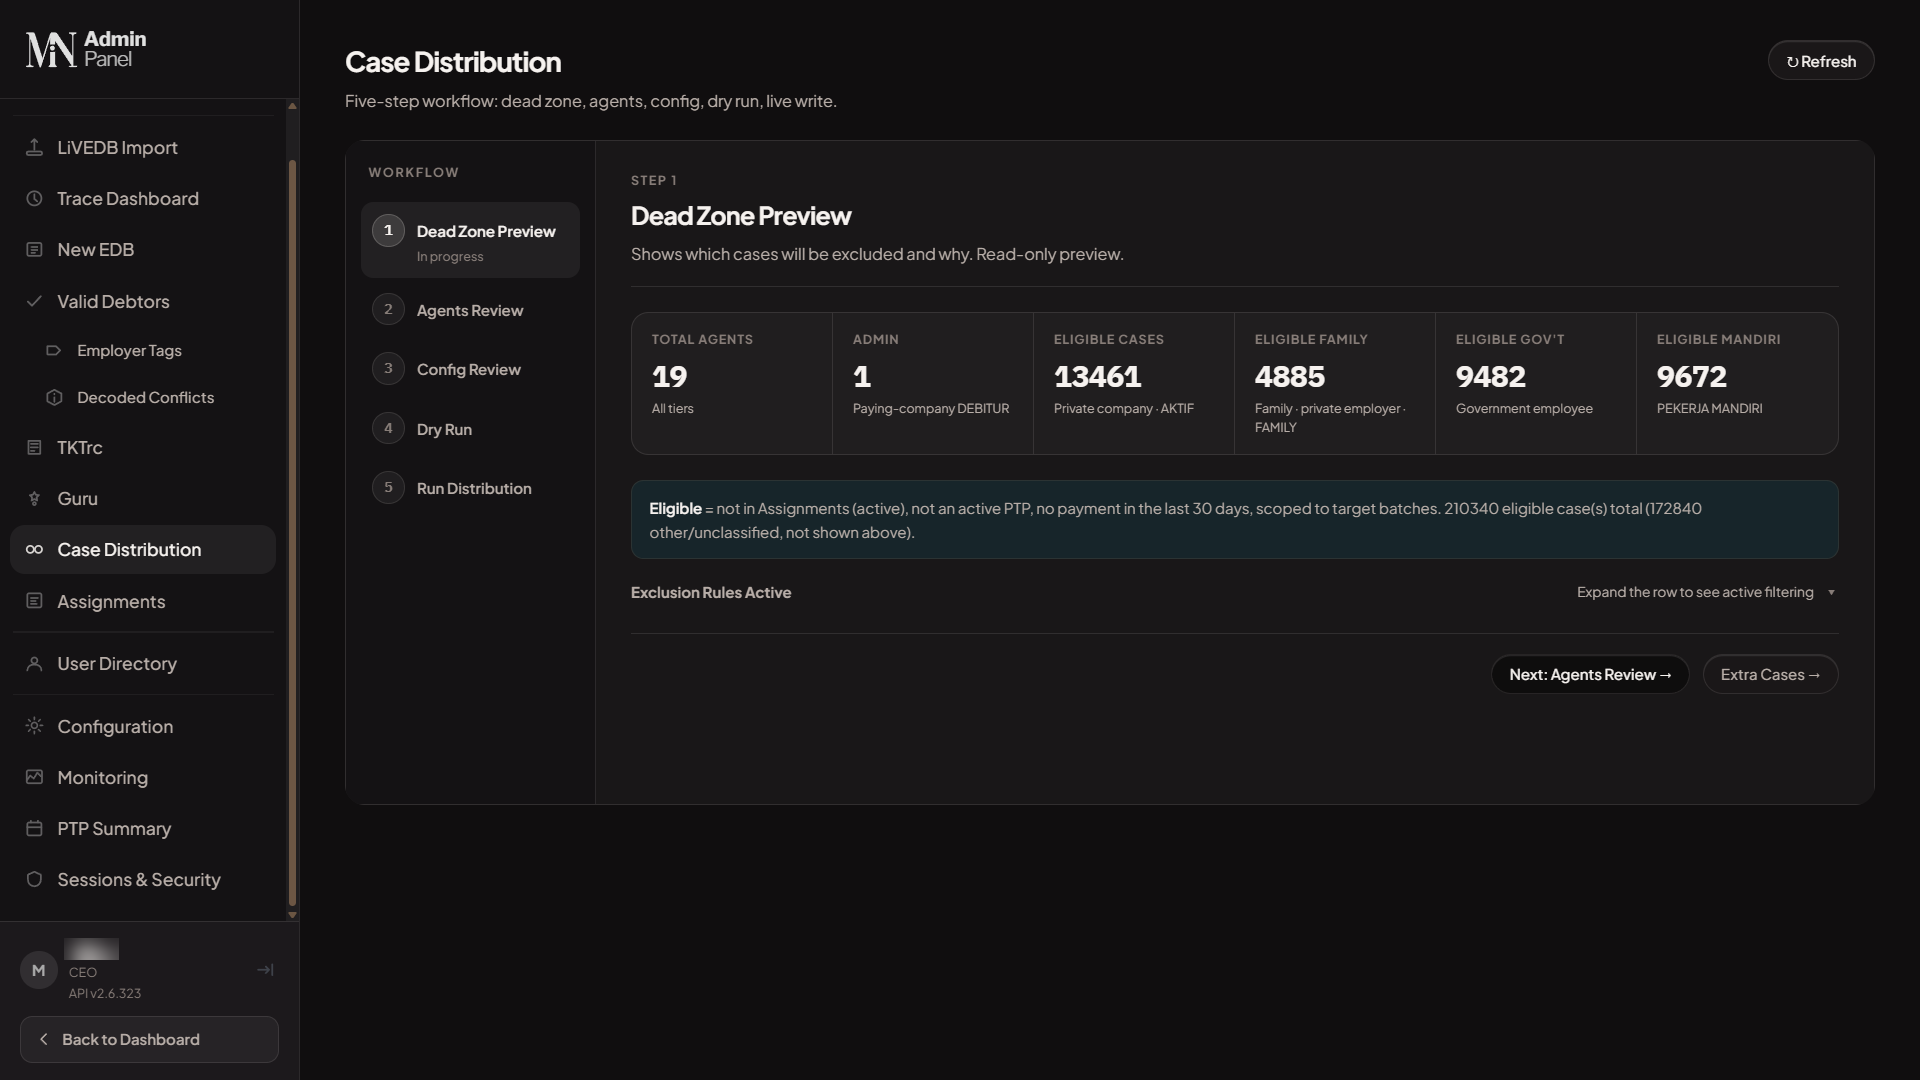Click the MN Admin Panel logo
The width and height of the screenshot is (1920, 1080).
point(86,49)
